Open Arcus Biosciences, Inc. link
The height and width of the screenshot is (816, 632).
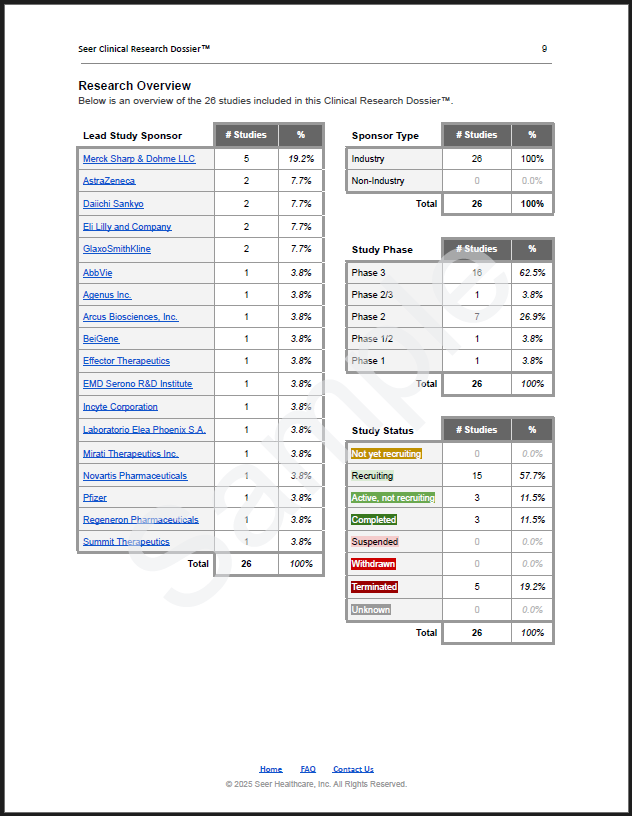(131, 316)
